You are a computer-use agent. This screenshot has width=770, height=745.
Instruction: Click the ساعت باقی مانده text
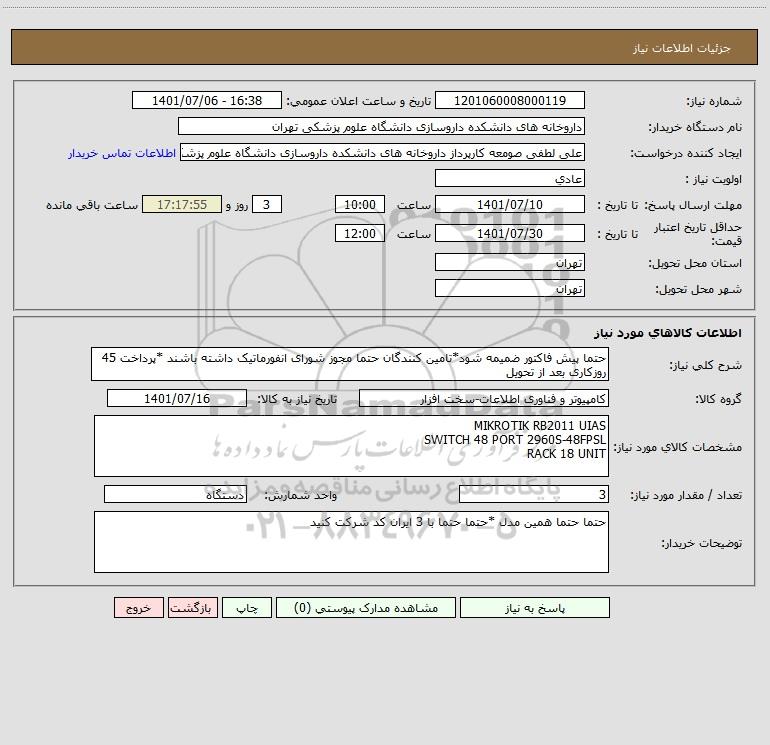92,205
